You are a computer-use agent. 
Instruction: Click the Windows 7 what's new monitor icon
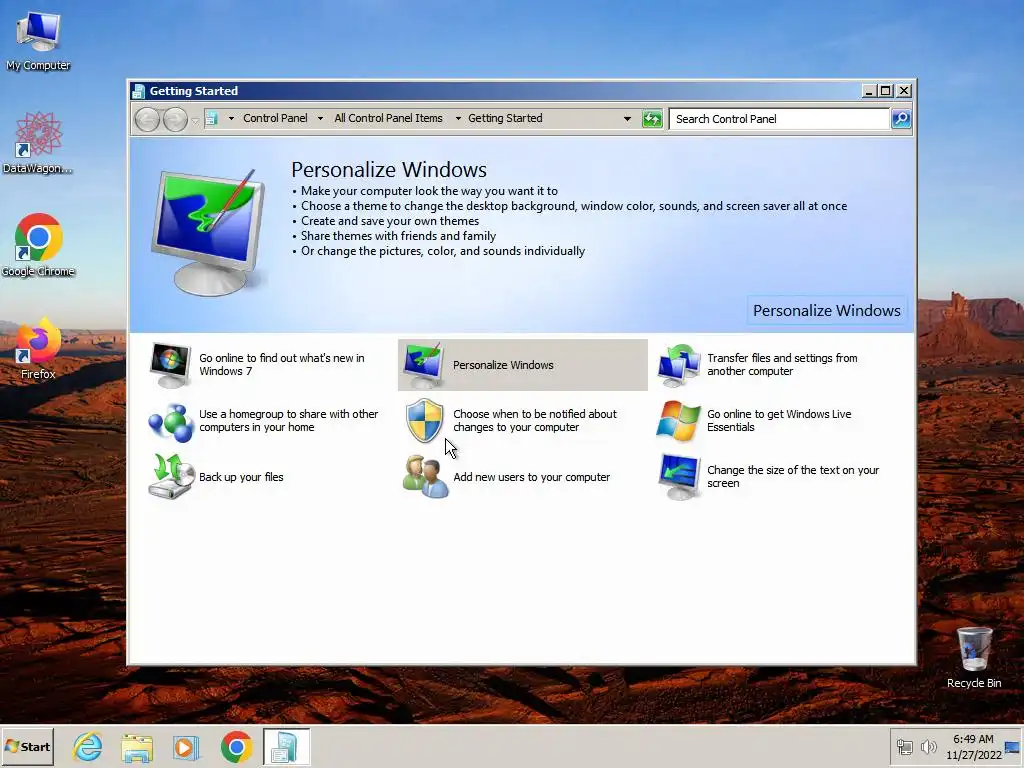click(x=170, y=364)
